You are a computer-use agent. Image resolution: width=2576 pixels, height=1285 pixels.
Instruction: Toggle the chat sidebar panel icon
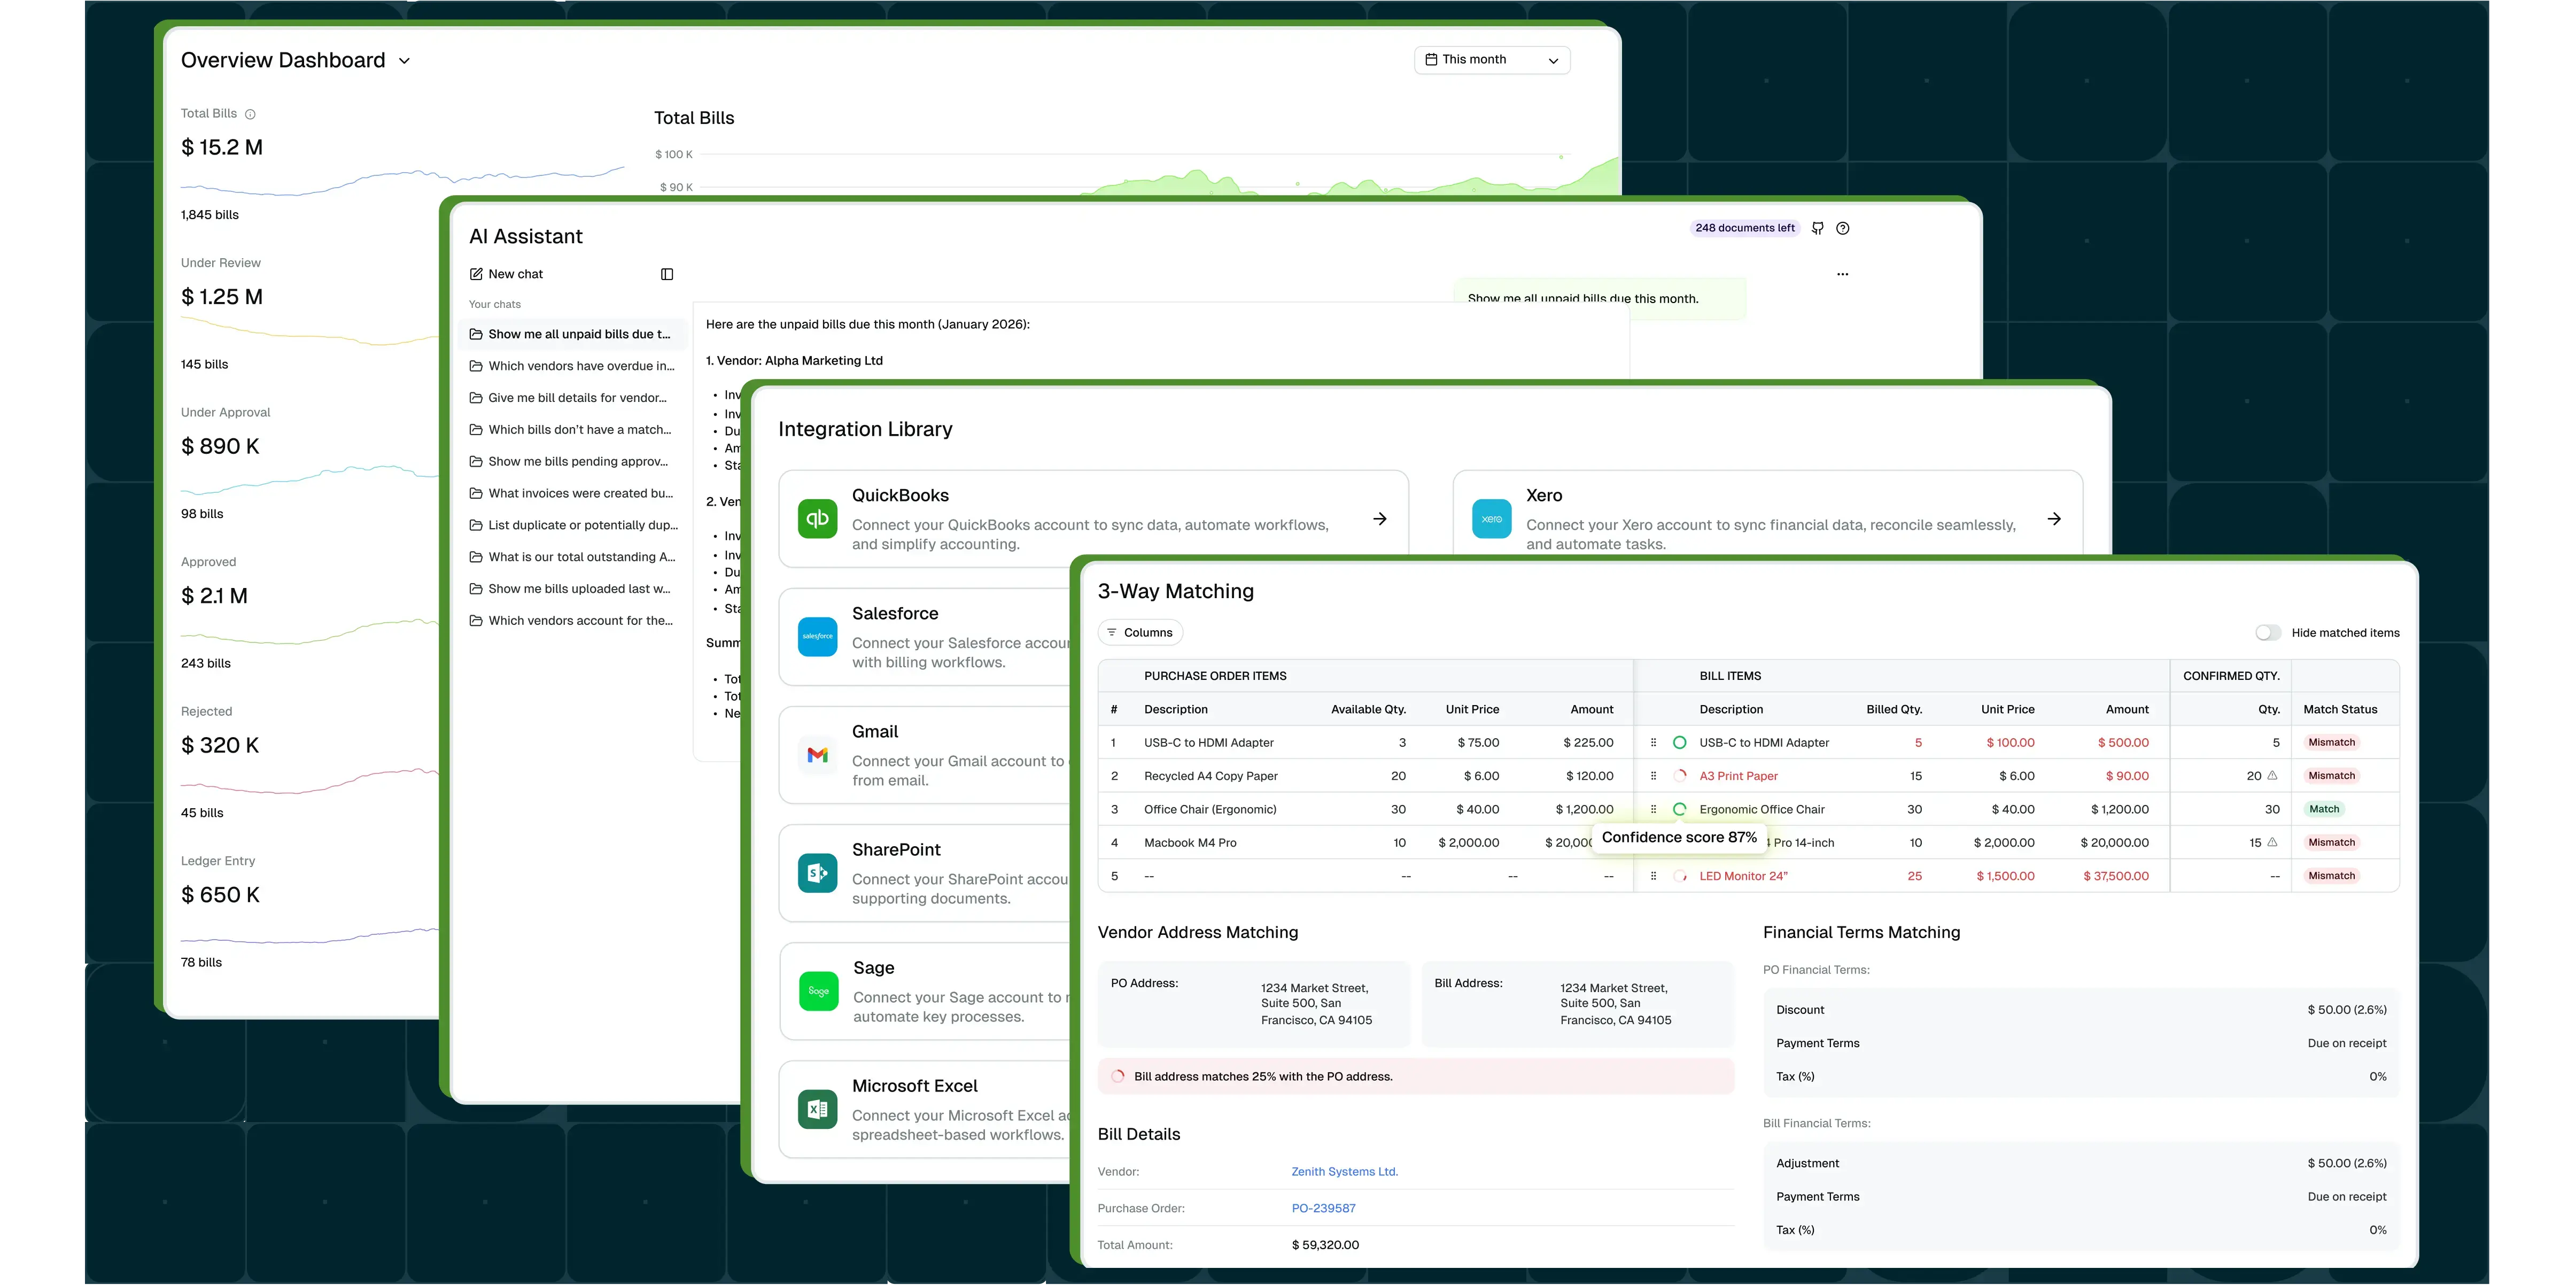point(667,274)
